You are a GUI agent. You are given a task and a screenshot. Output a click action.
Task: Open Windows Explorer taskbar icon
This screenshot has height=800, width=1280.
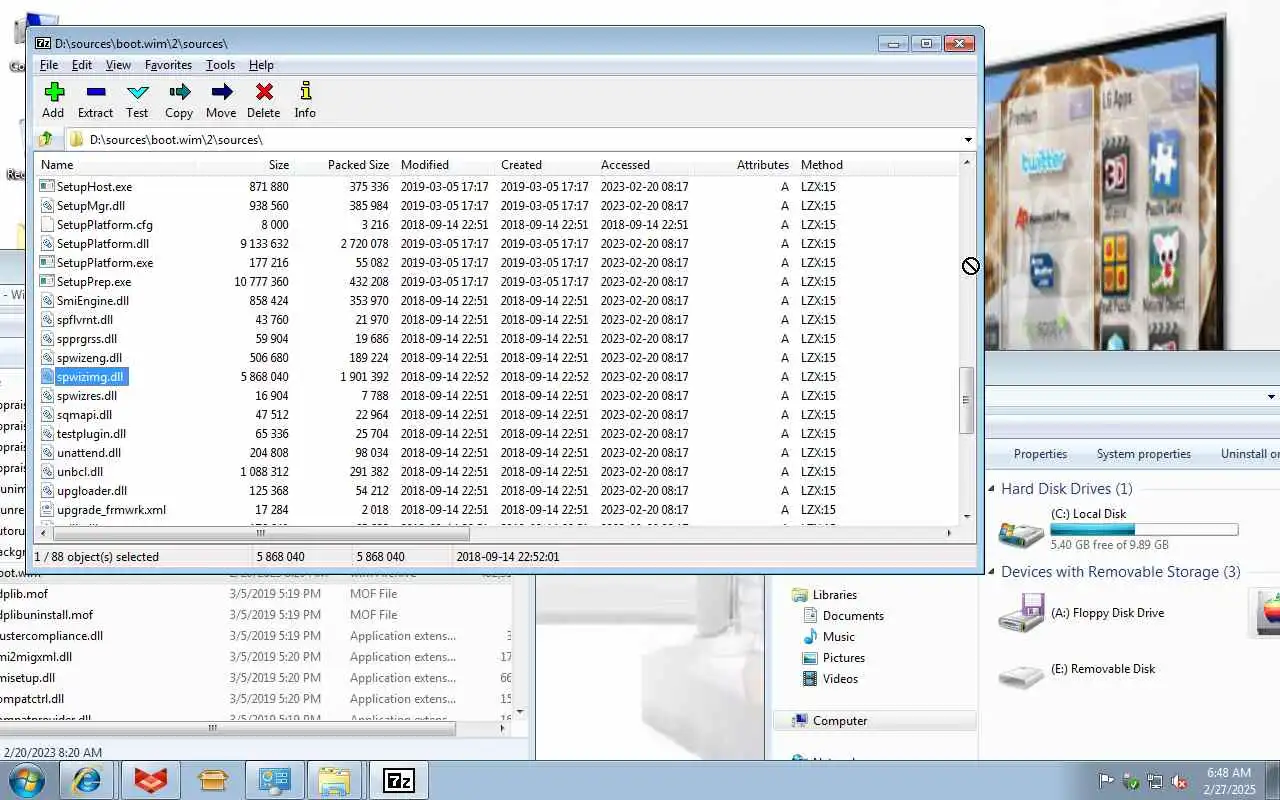[334, 780]
